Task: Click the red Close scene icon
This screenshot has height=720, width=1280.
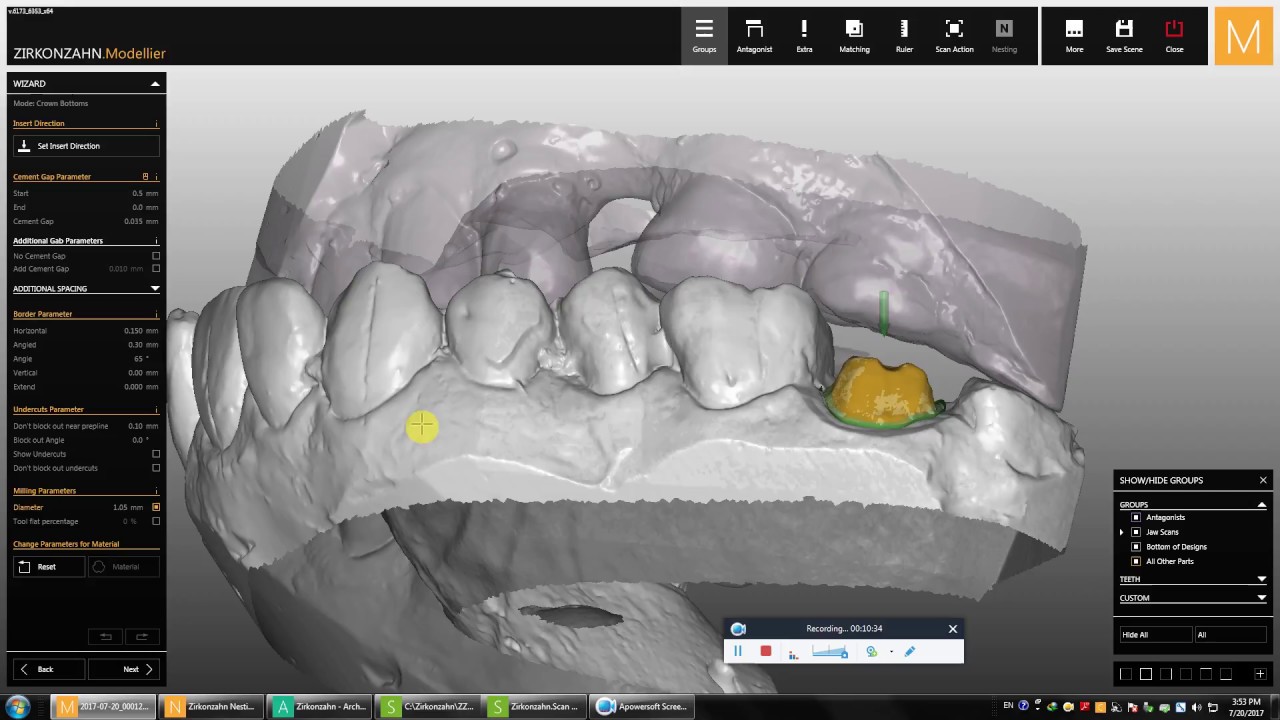Action: pos(1174,36)
